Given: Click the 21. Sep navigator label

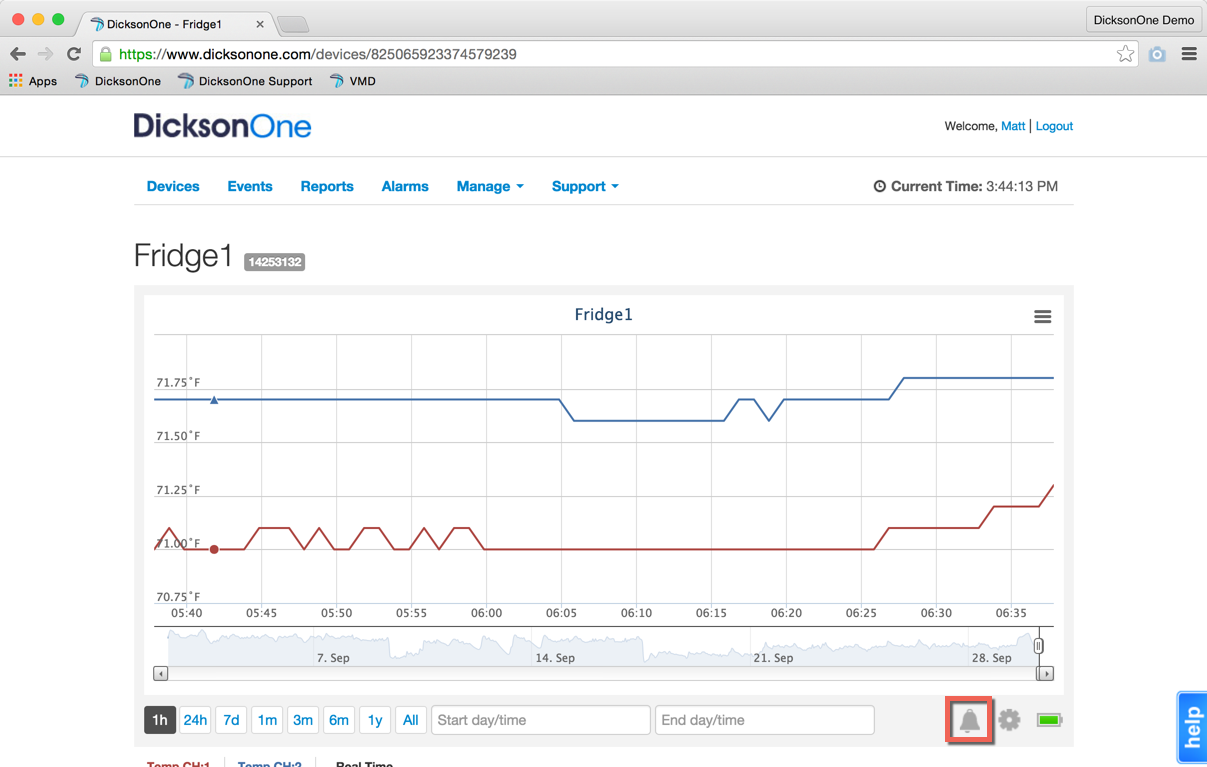Looking at the screenshot, I should (773, 658).
